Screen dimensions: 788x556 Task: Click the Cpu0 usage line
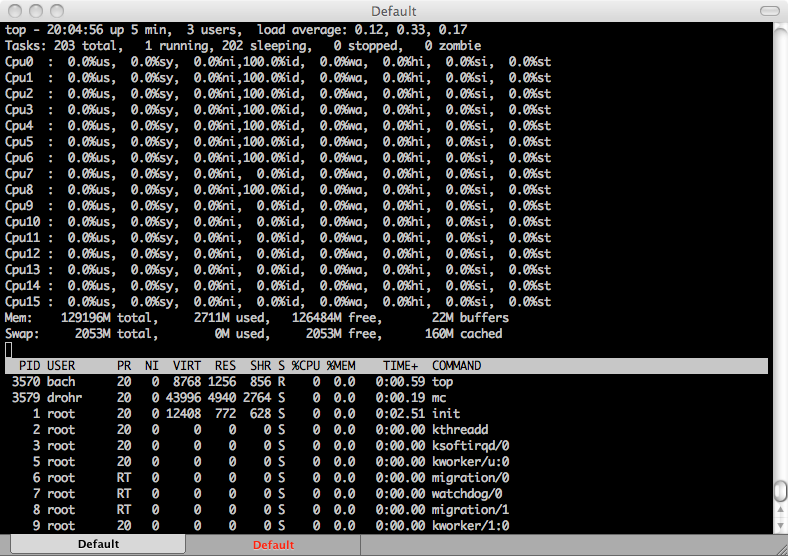click(278, 62)
